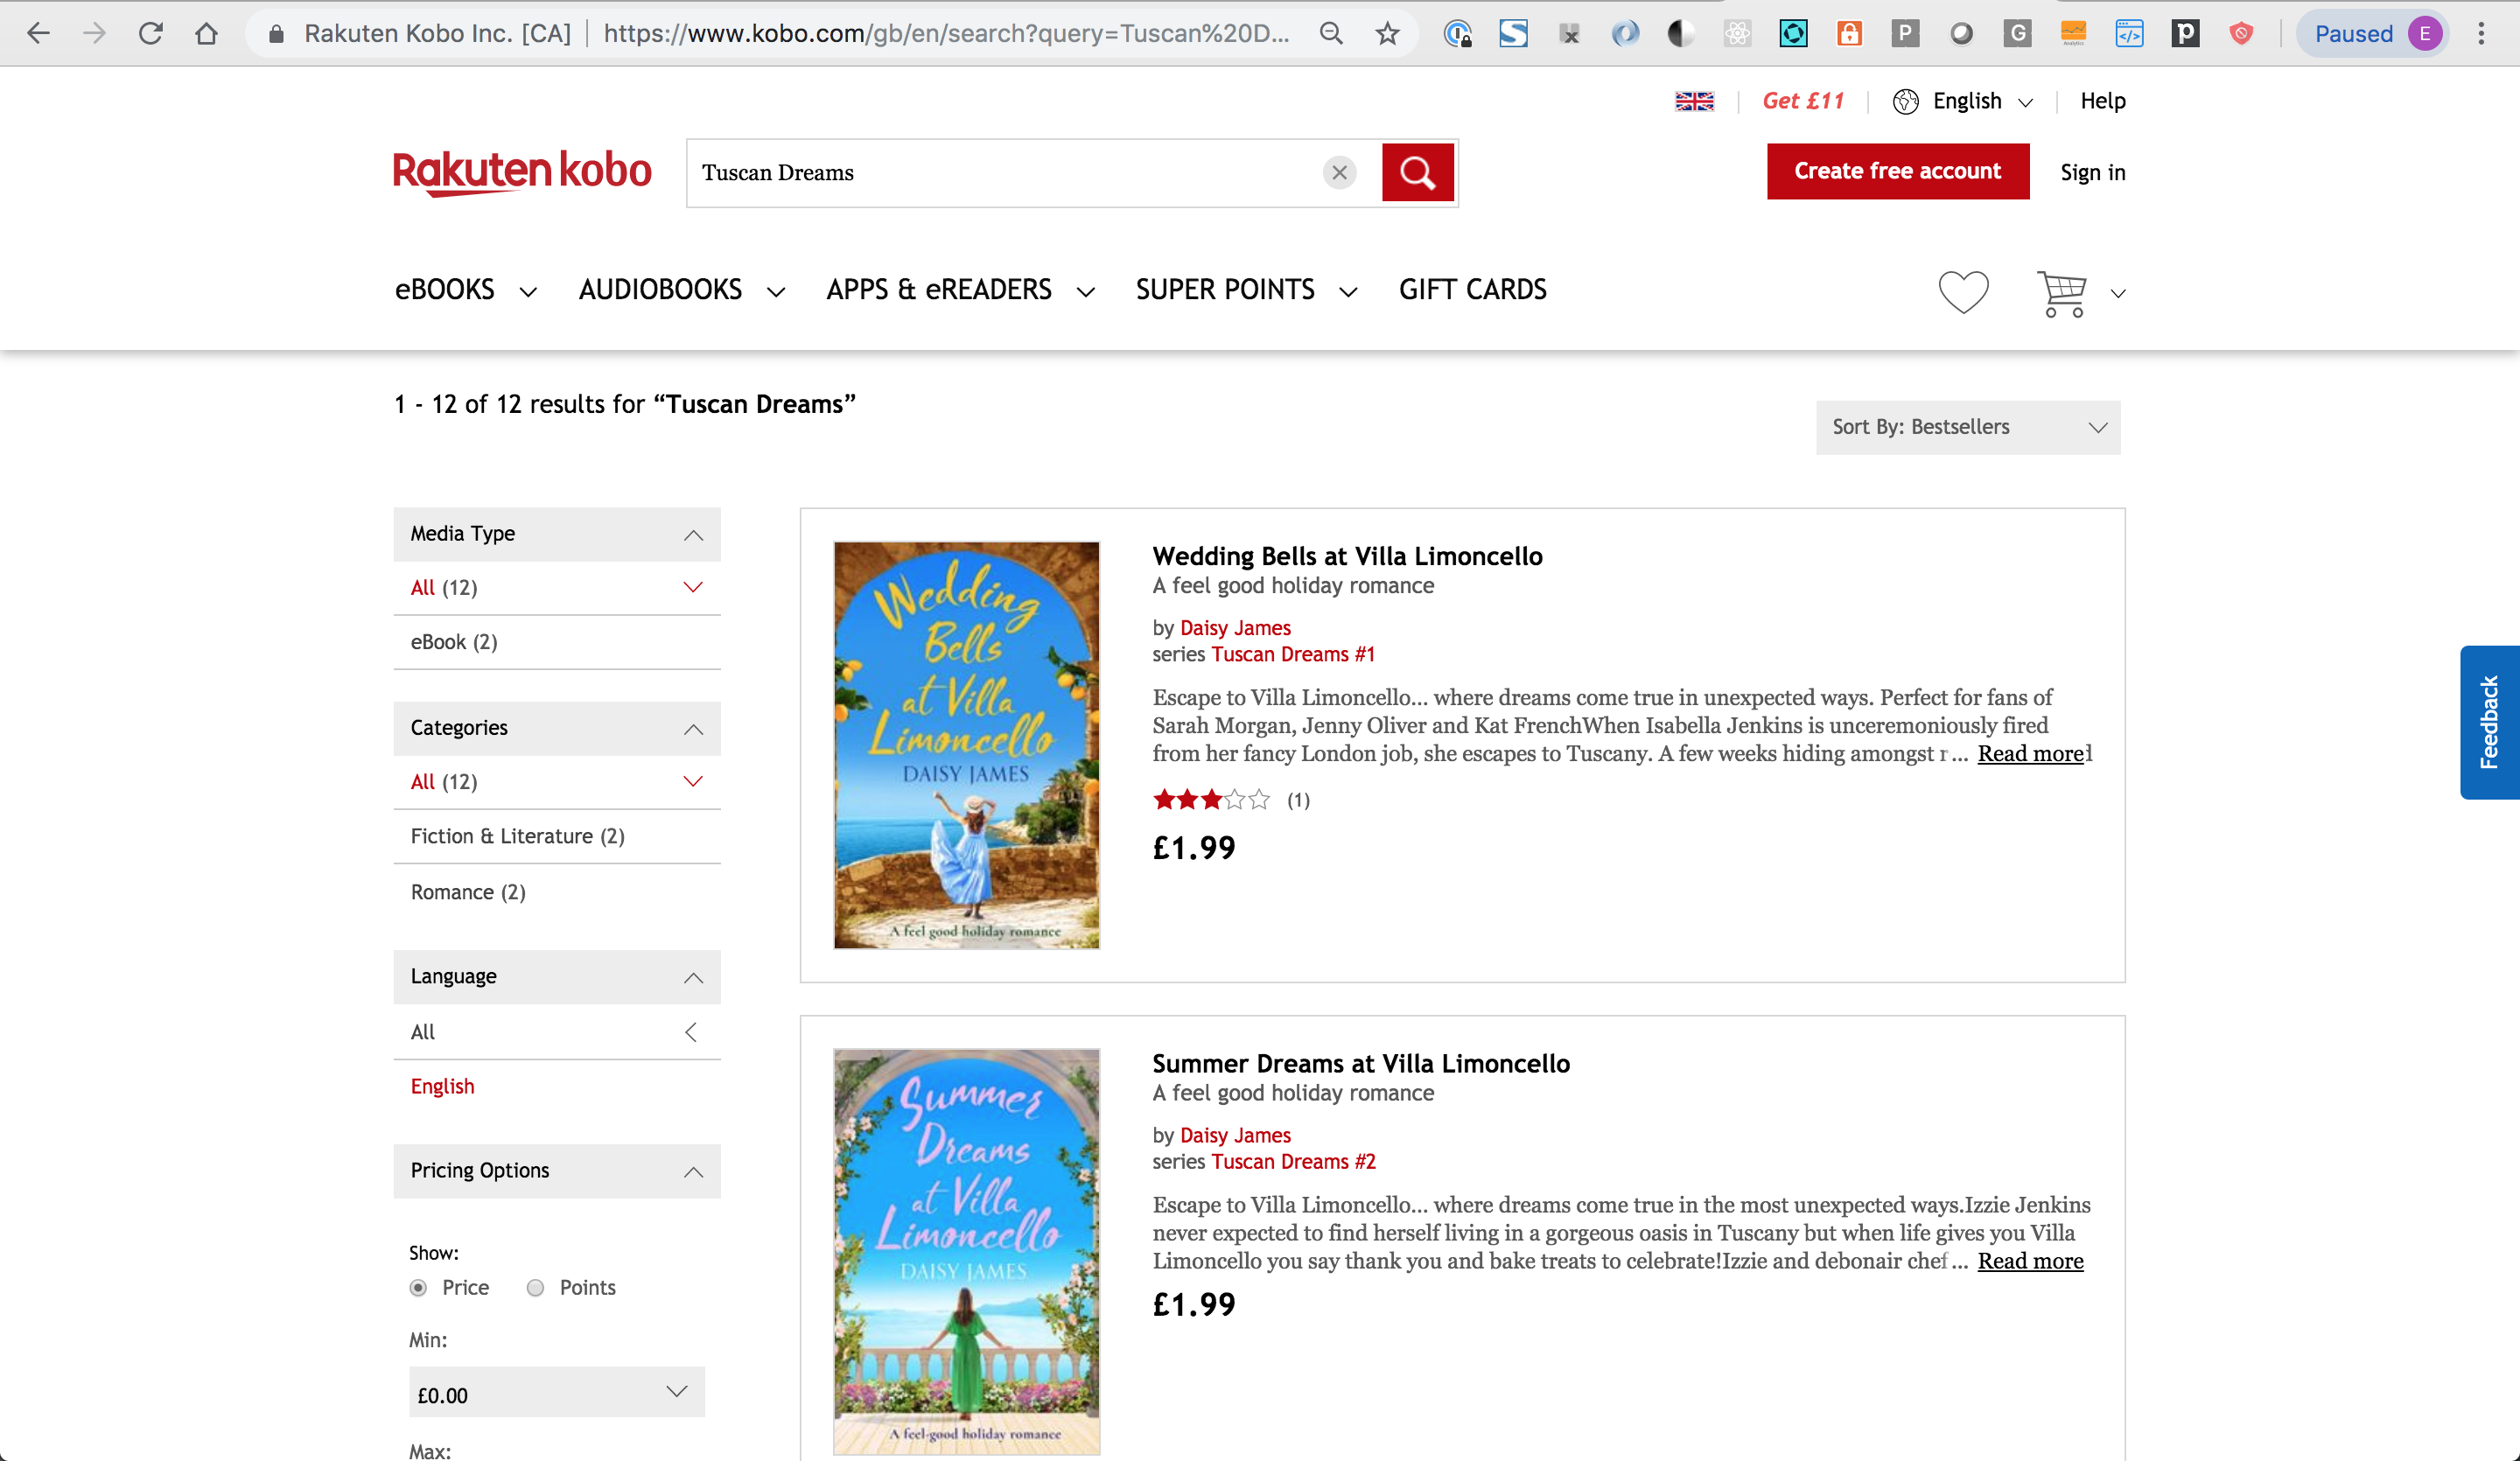The image size is (2520, 1461).
Task: Select the Points radio button
Action: point(535,1288)
